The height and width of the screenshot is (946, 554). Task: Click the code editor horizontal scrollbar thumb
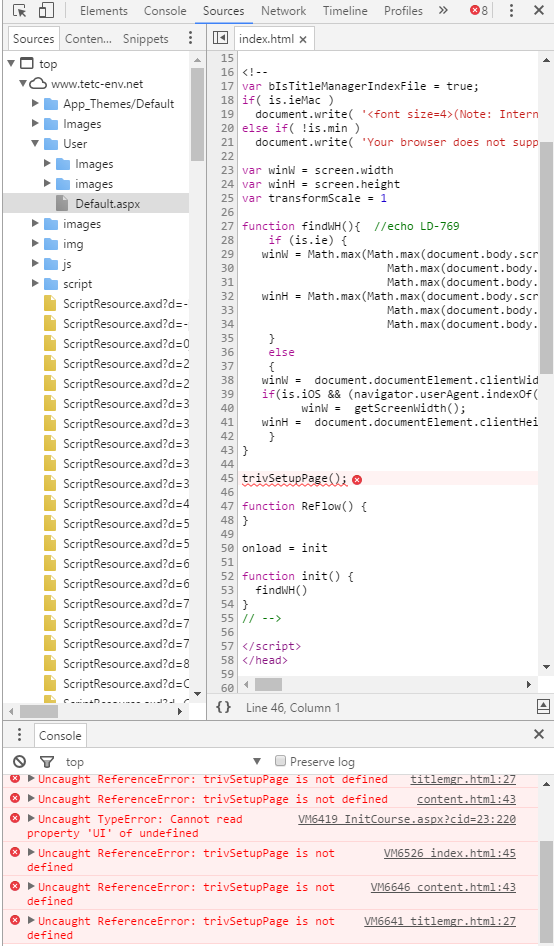coord(268,684)
